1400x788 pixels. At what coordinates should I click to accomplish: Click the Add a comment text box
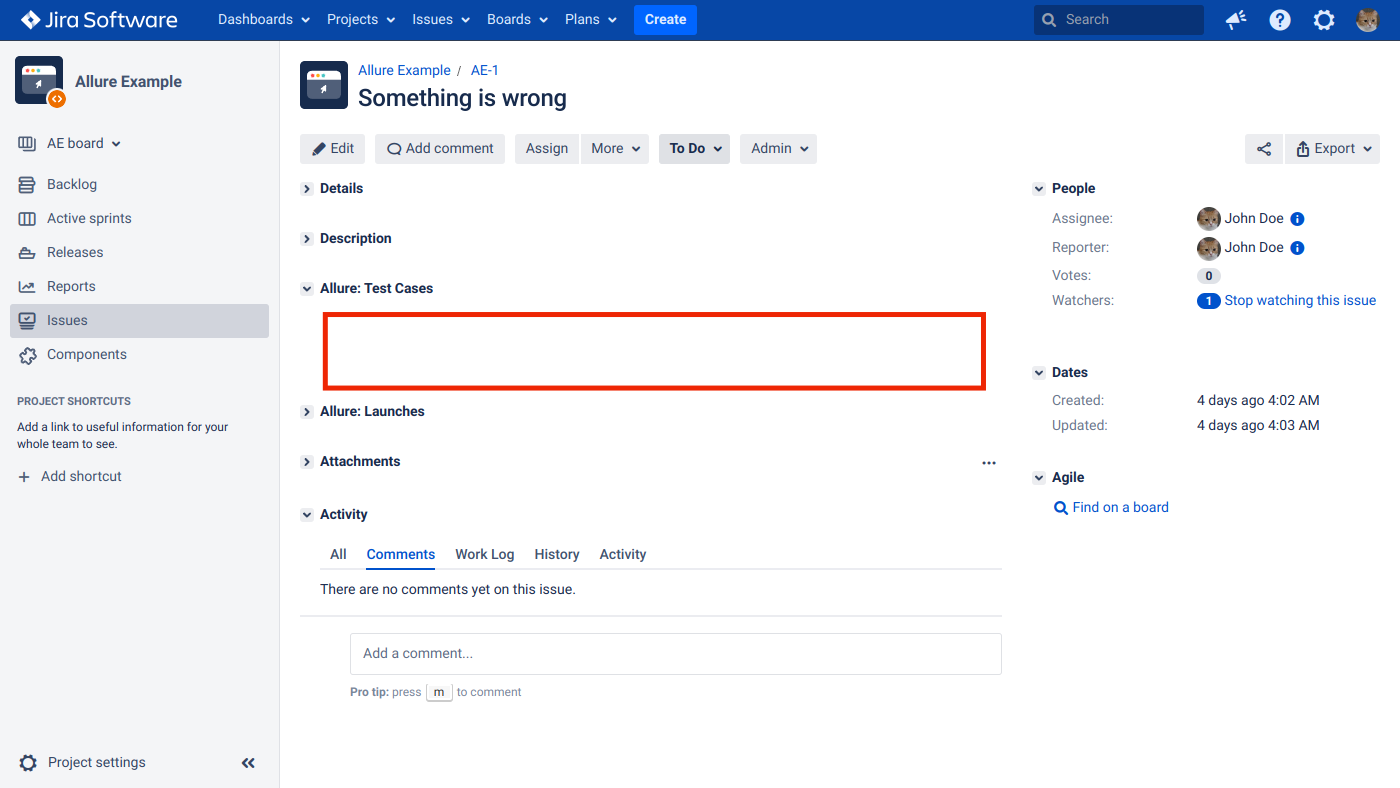[x=675, y=654]
